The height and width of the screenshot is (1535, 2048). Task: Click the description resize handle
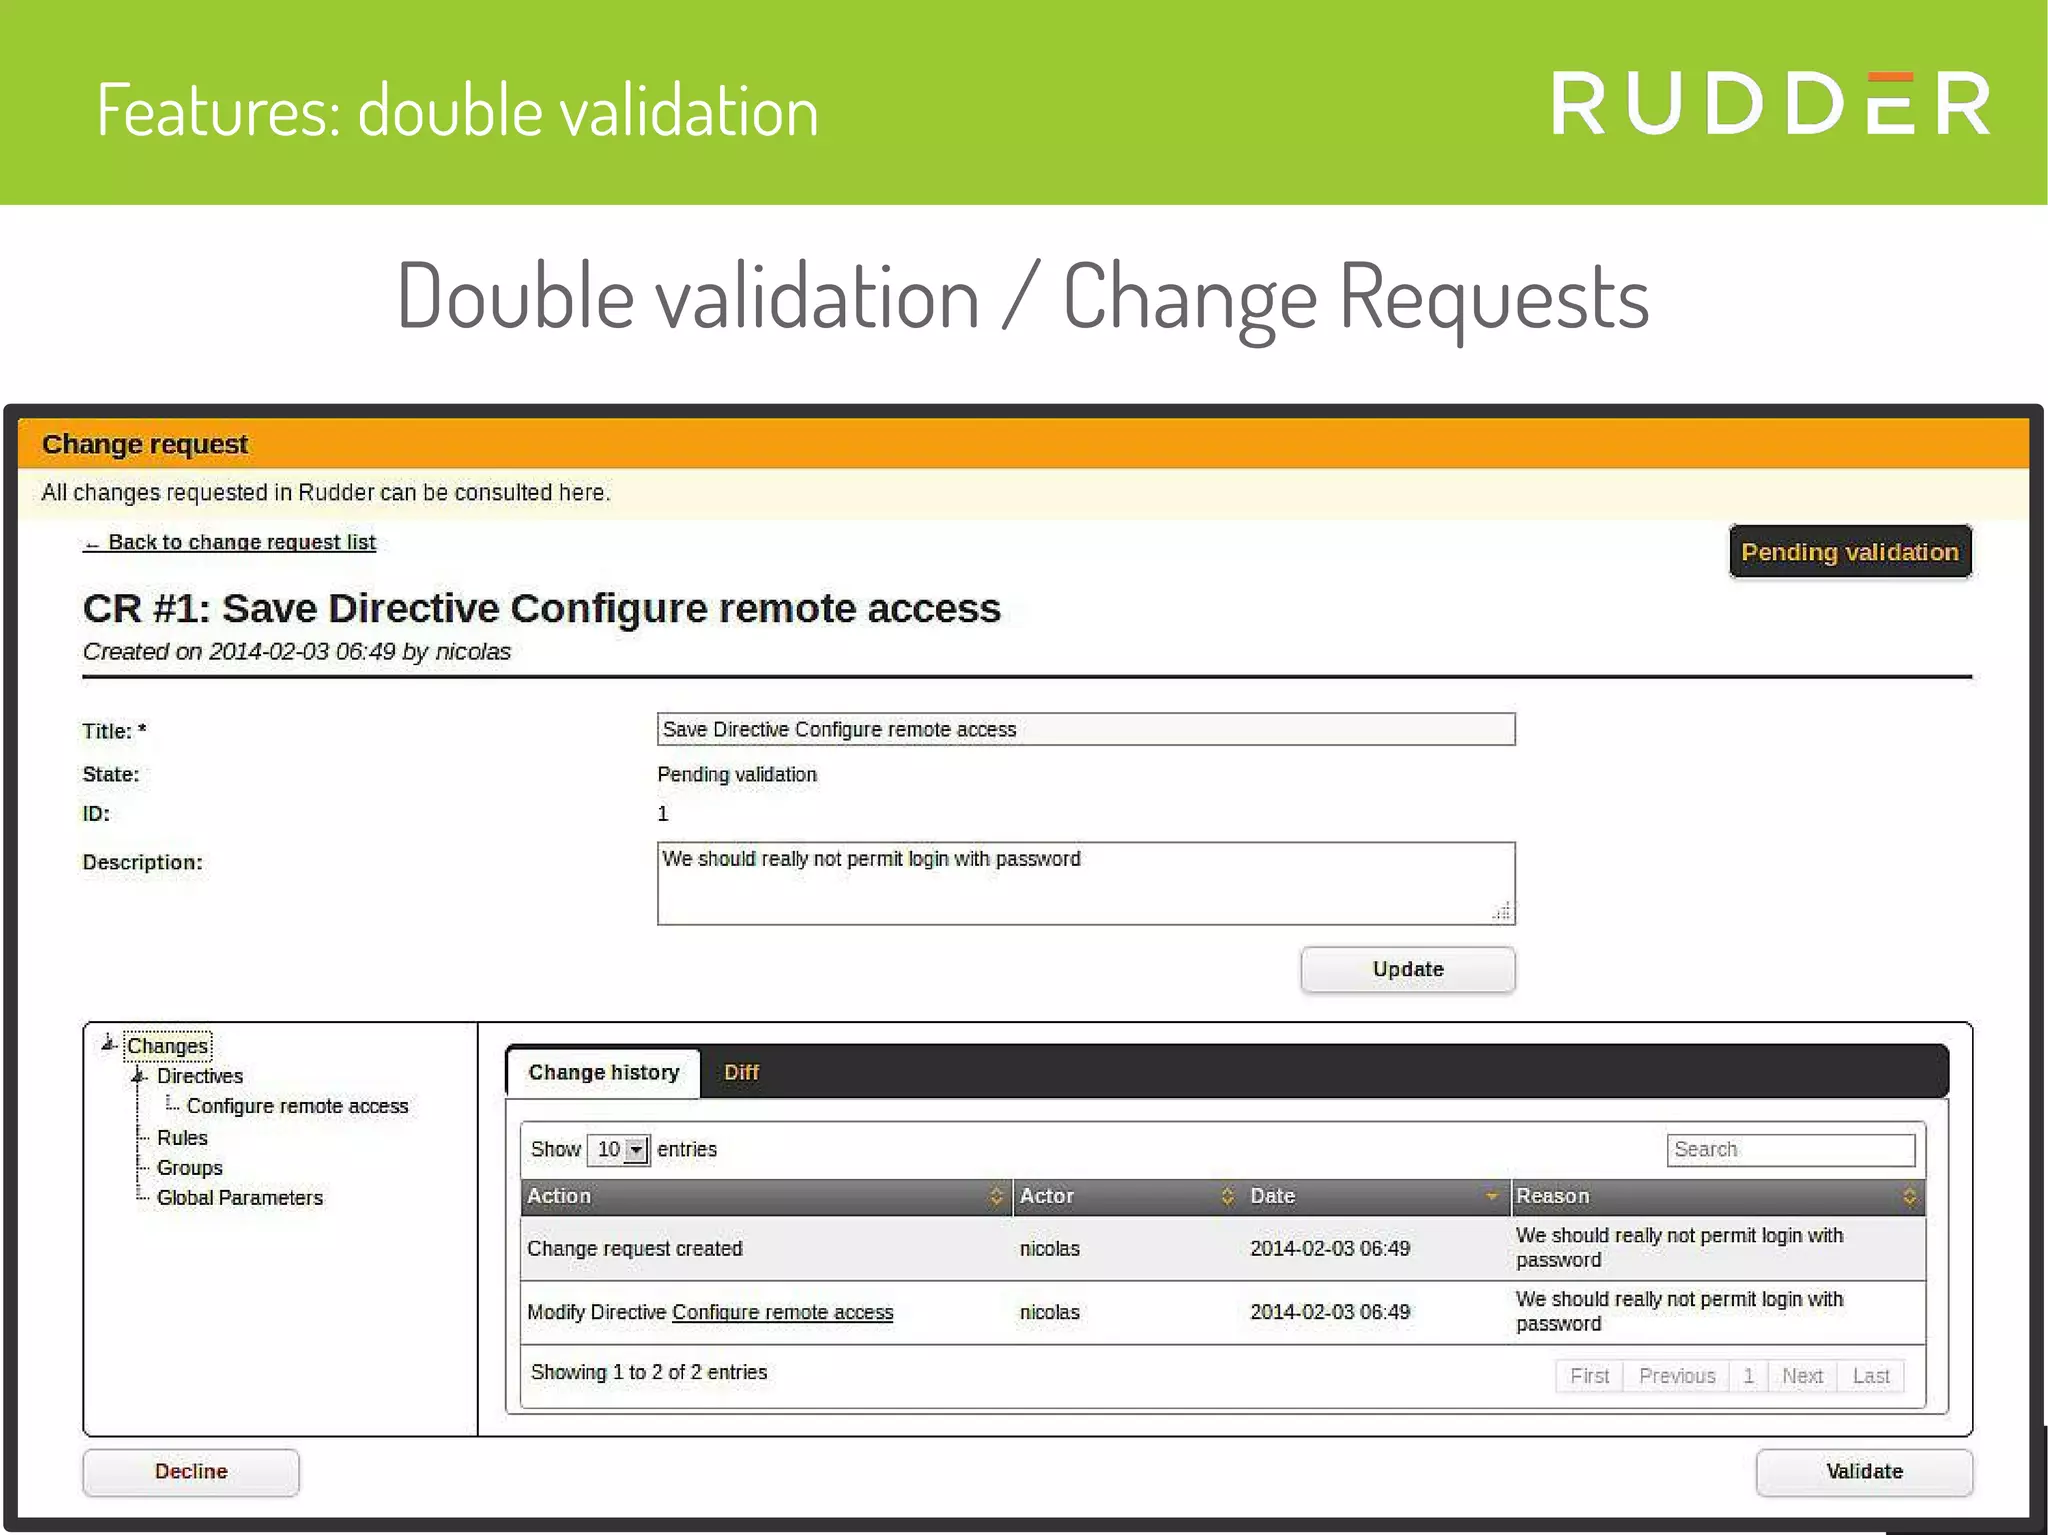pyautogui.click(x=1503, y=912)
